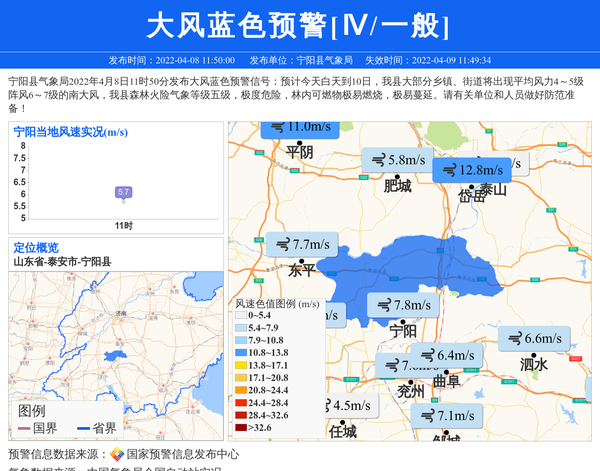Click the 13.8~17.1 yellow legend swatch

click(241, 366)
